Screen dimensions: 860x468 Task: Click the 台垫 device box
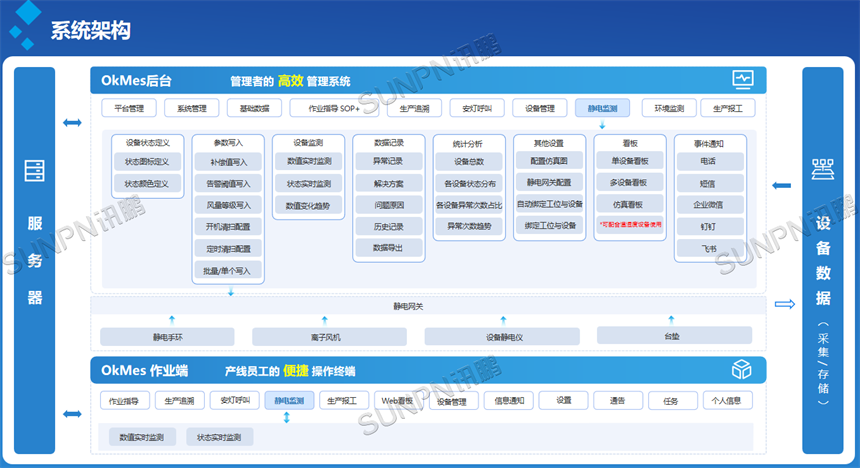click(x=674, y=336)
